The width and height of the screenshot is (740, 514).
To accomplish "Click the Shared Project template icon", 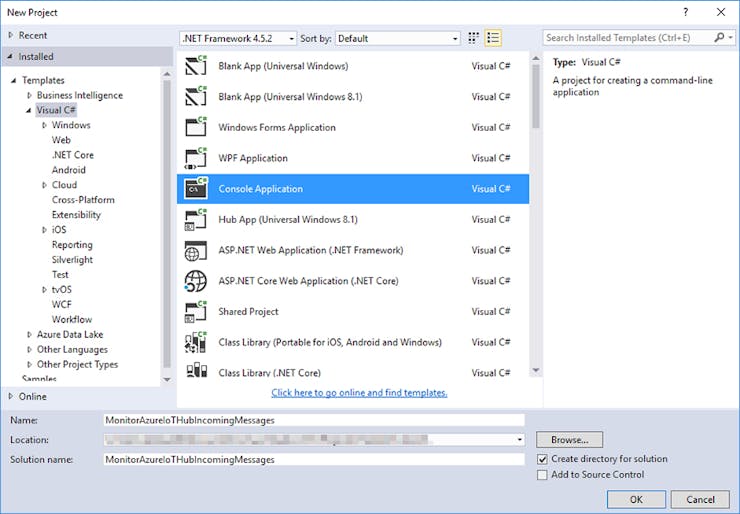I will [x=196, y=312].
